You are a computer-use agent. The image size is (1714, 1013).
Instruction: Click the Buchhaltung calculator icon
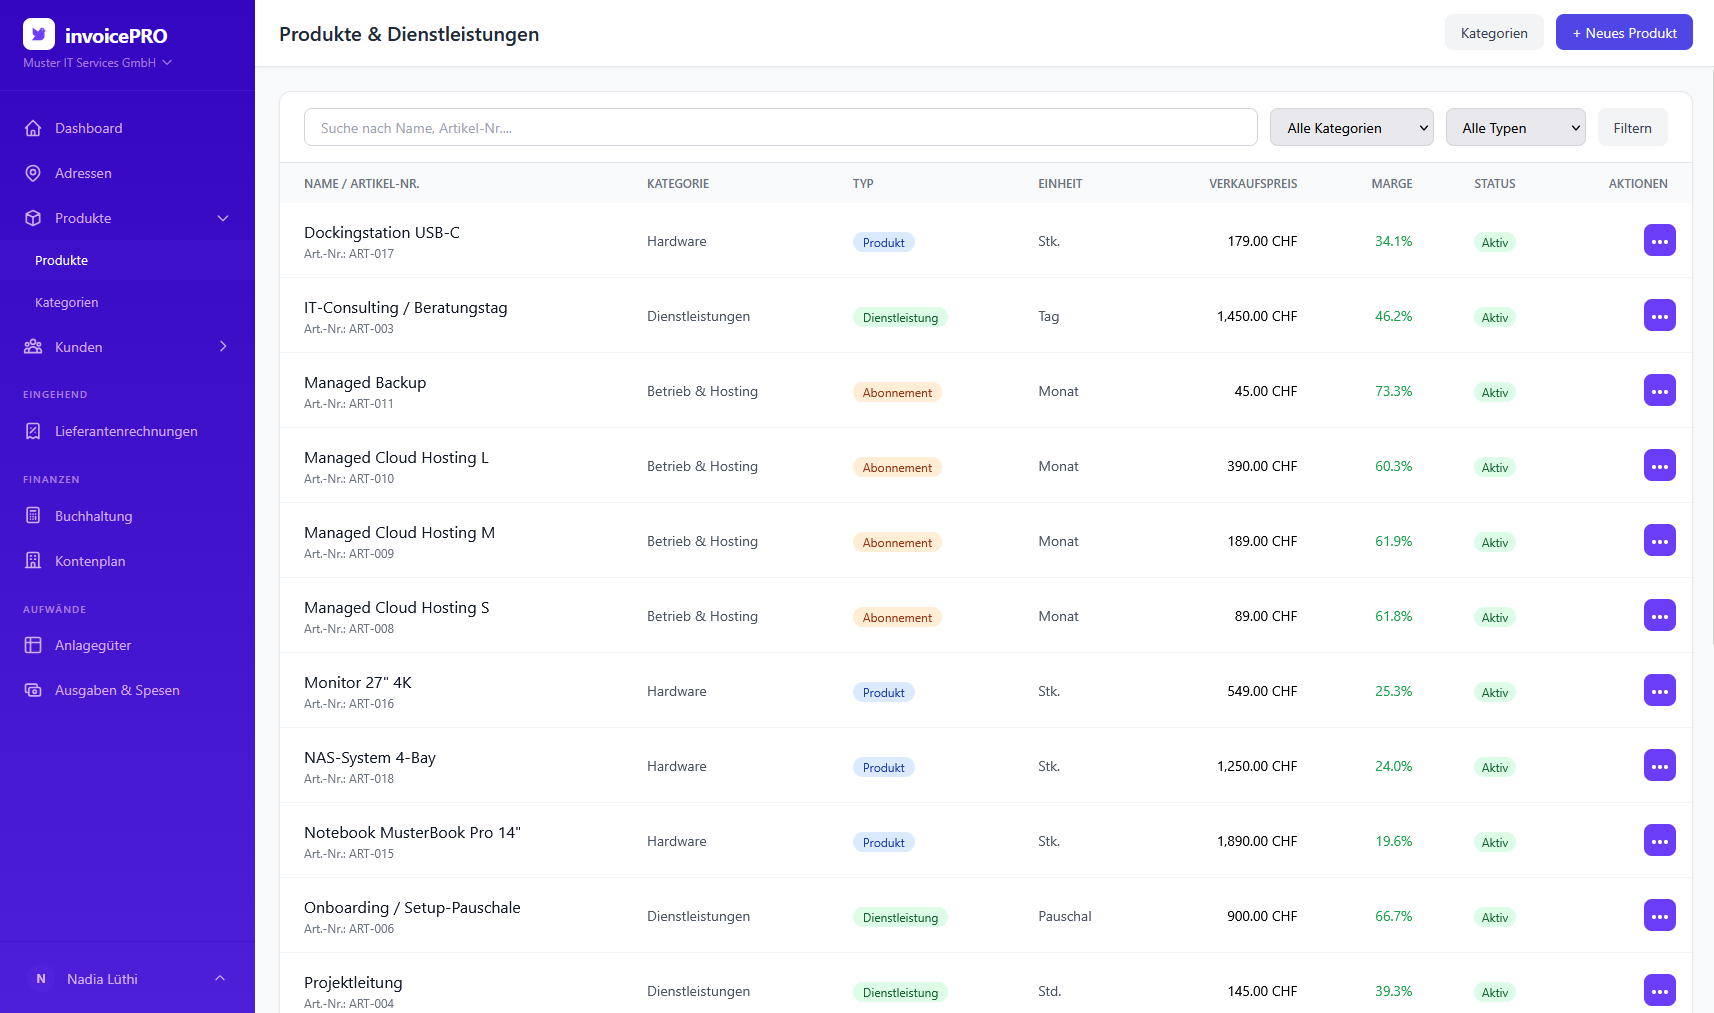(x=33, y=516)
